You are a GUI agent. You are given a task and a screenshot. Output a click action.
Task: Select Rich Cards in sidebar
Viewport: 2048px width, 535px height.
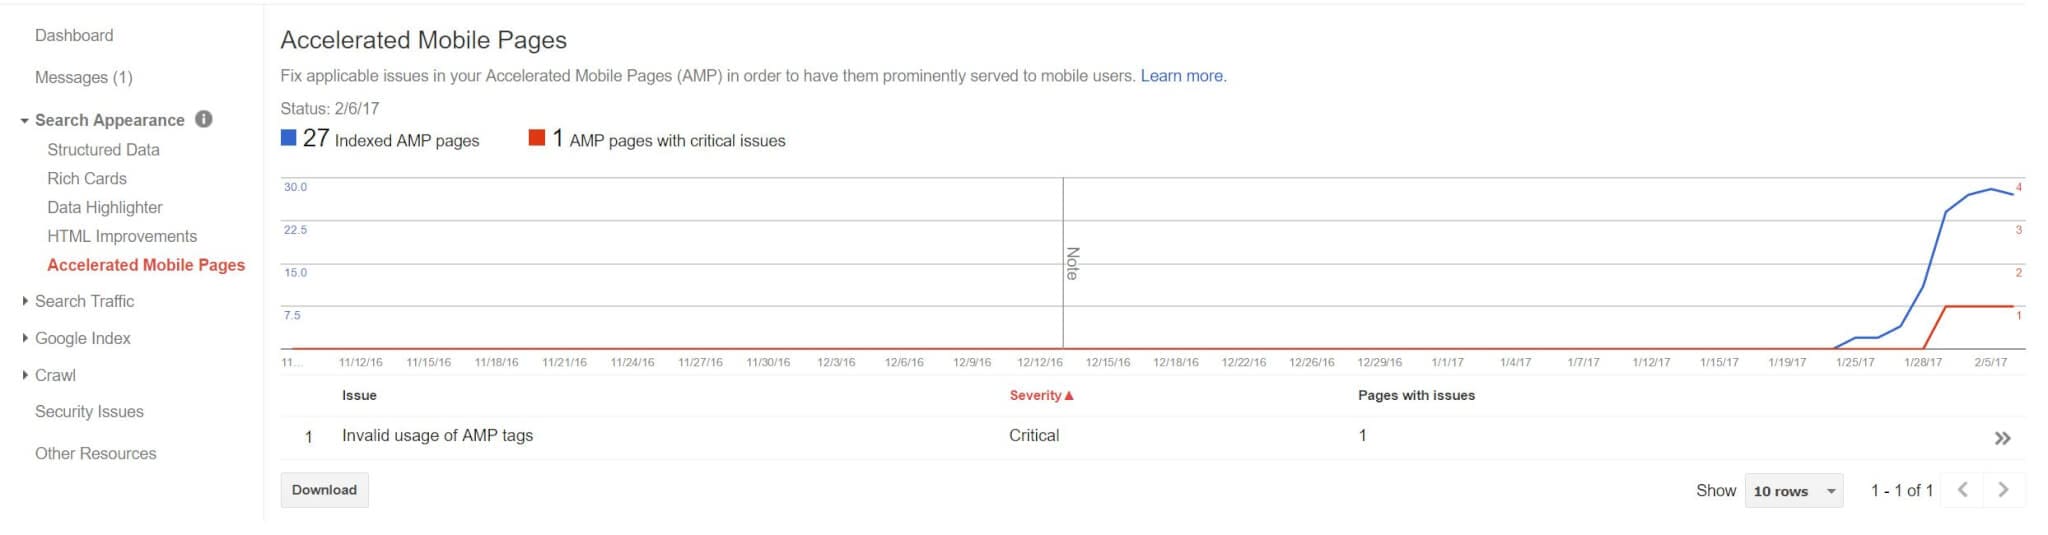[87, 178]
